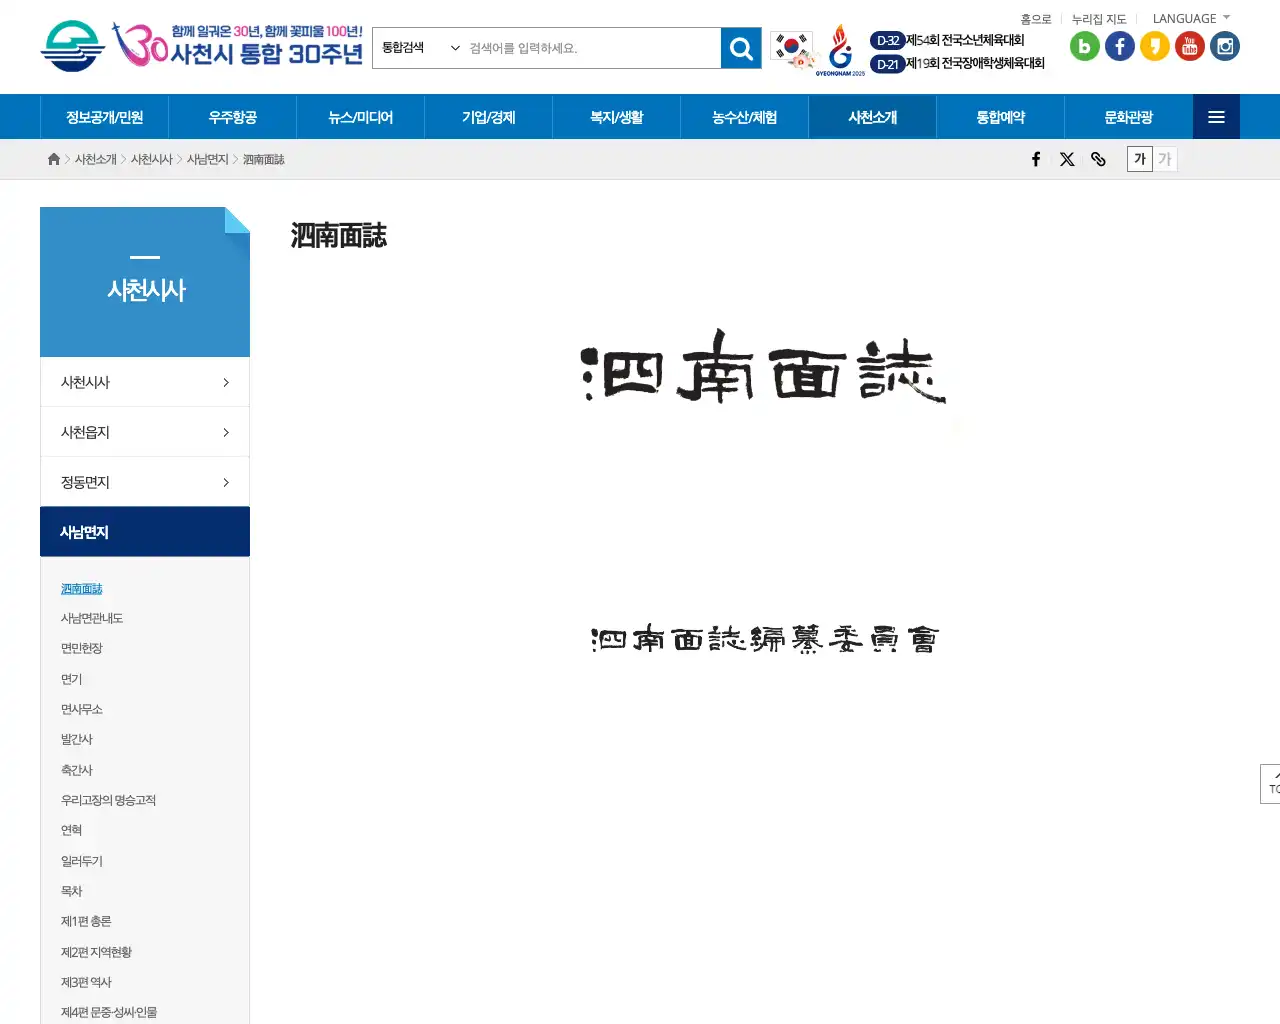The width and height of the screenshot is (1280, 1024).
Task: Open the hamburger full menu
Action: [1216, 116]
